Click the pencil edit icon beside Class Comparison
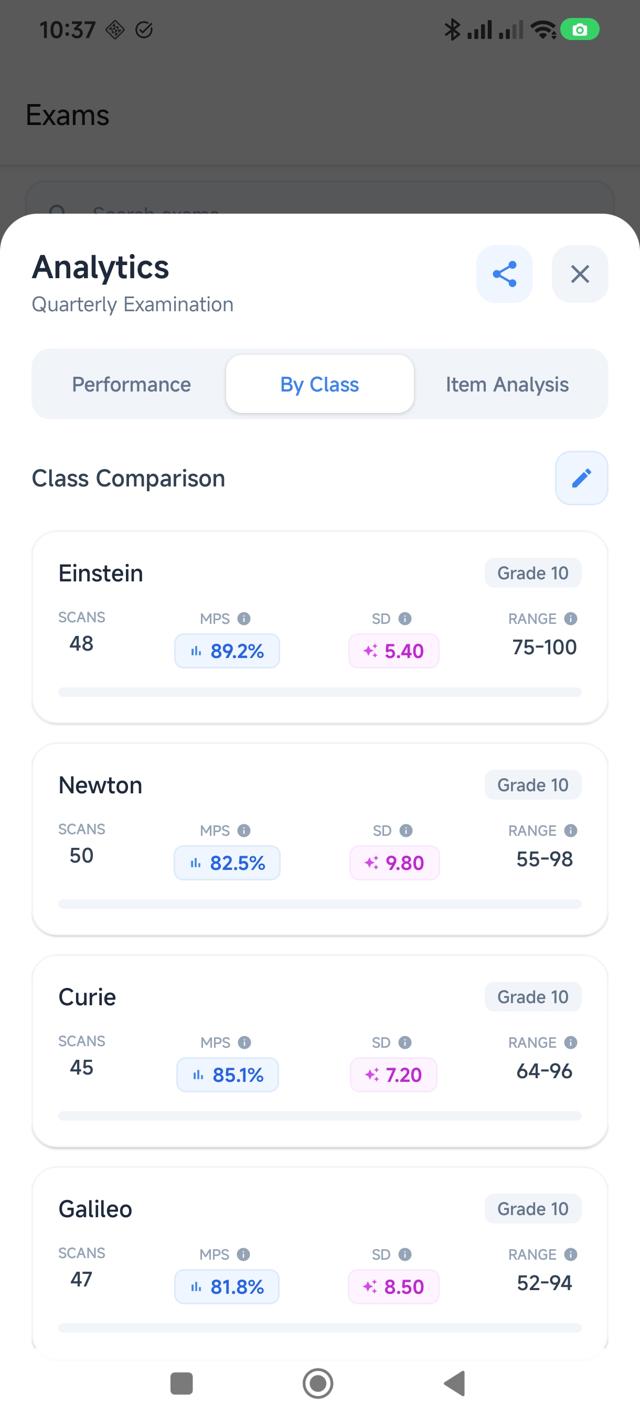The width and height of the screenshot is (640, 1422). click(581, 478)
